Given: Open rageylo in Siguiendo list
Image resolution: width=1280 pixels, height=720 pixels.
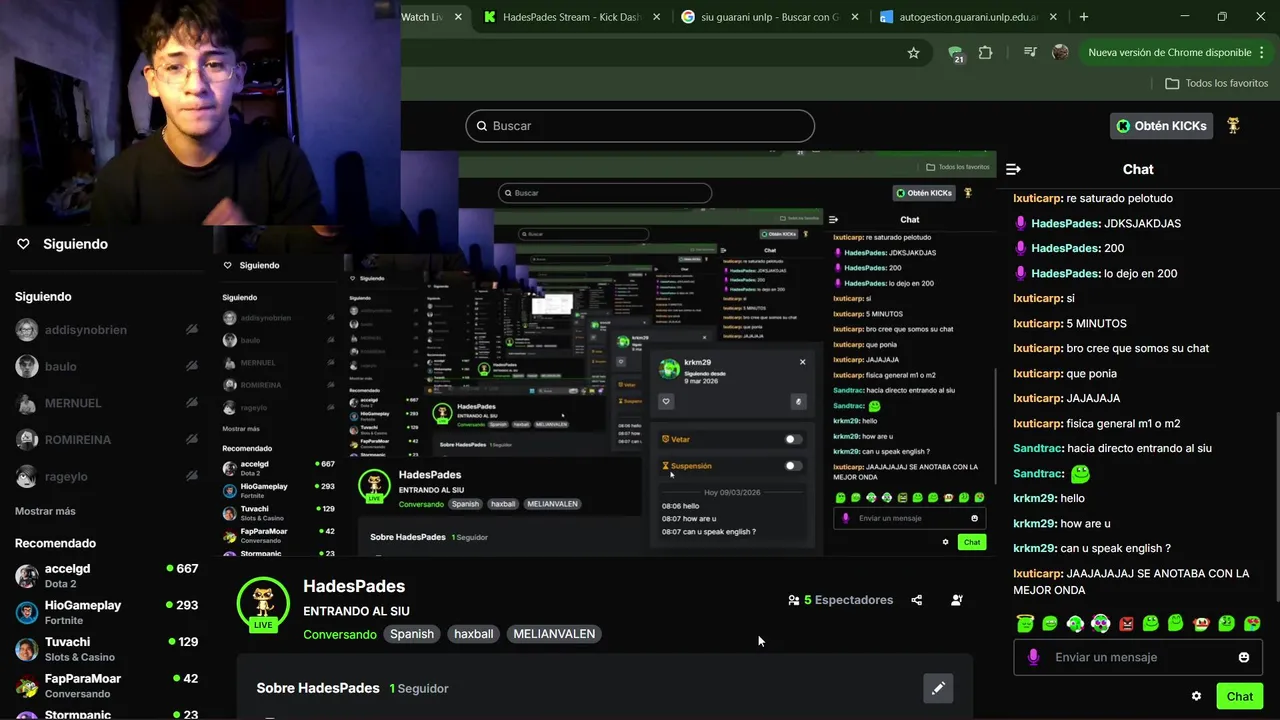Looking at the screenshot, I should [106, 477].
